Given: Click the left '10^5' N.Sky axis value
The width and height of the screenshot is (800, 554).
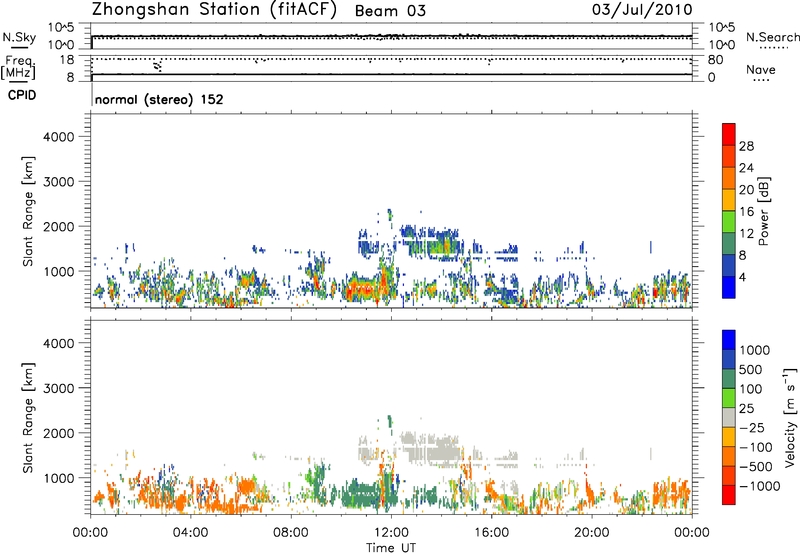Looking at the screenshot, I should point(62,28).
